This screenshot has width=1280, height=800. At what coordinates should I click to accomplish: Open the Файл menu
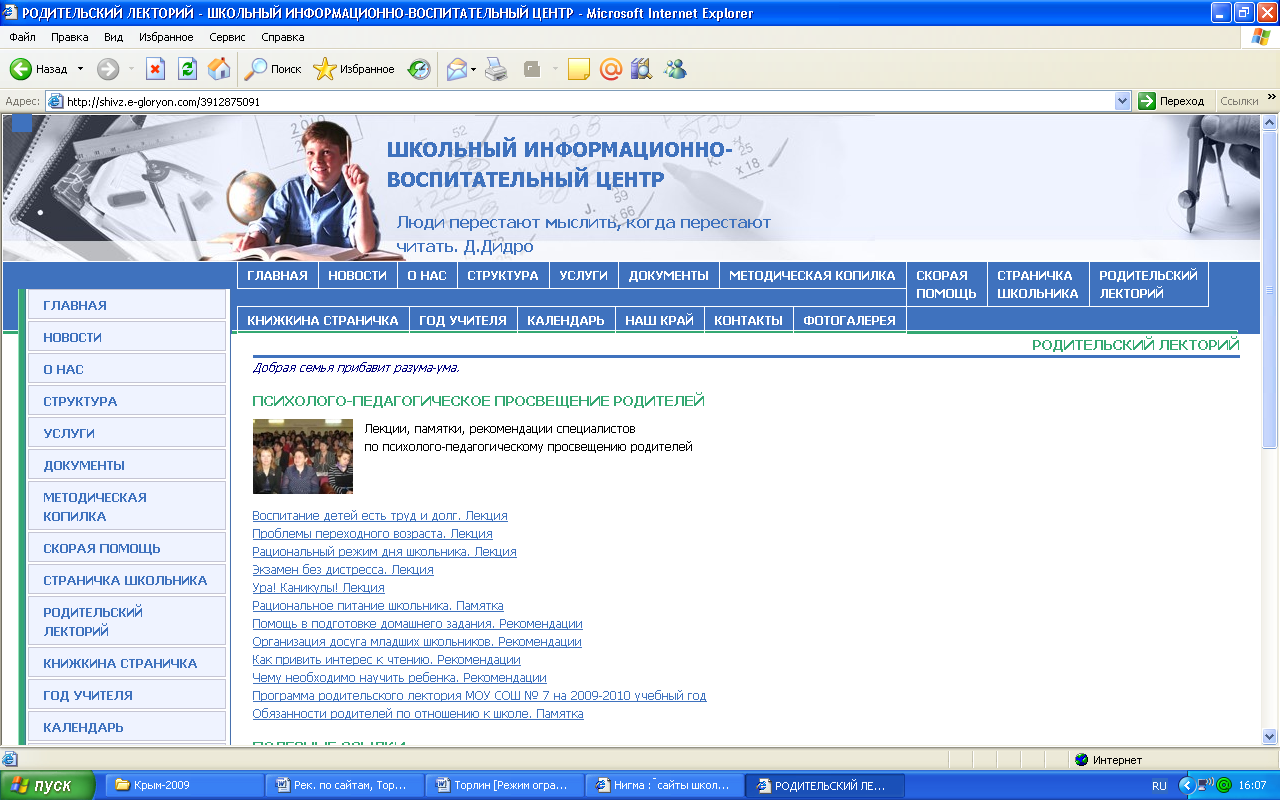coord(22,37)
